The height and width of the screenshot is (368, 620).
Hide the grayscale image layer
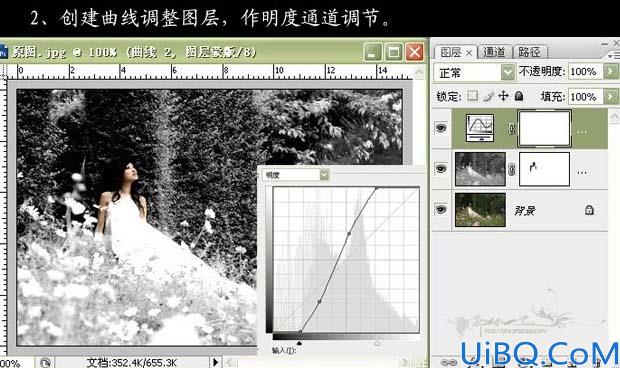441,169
